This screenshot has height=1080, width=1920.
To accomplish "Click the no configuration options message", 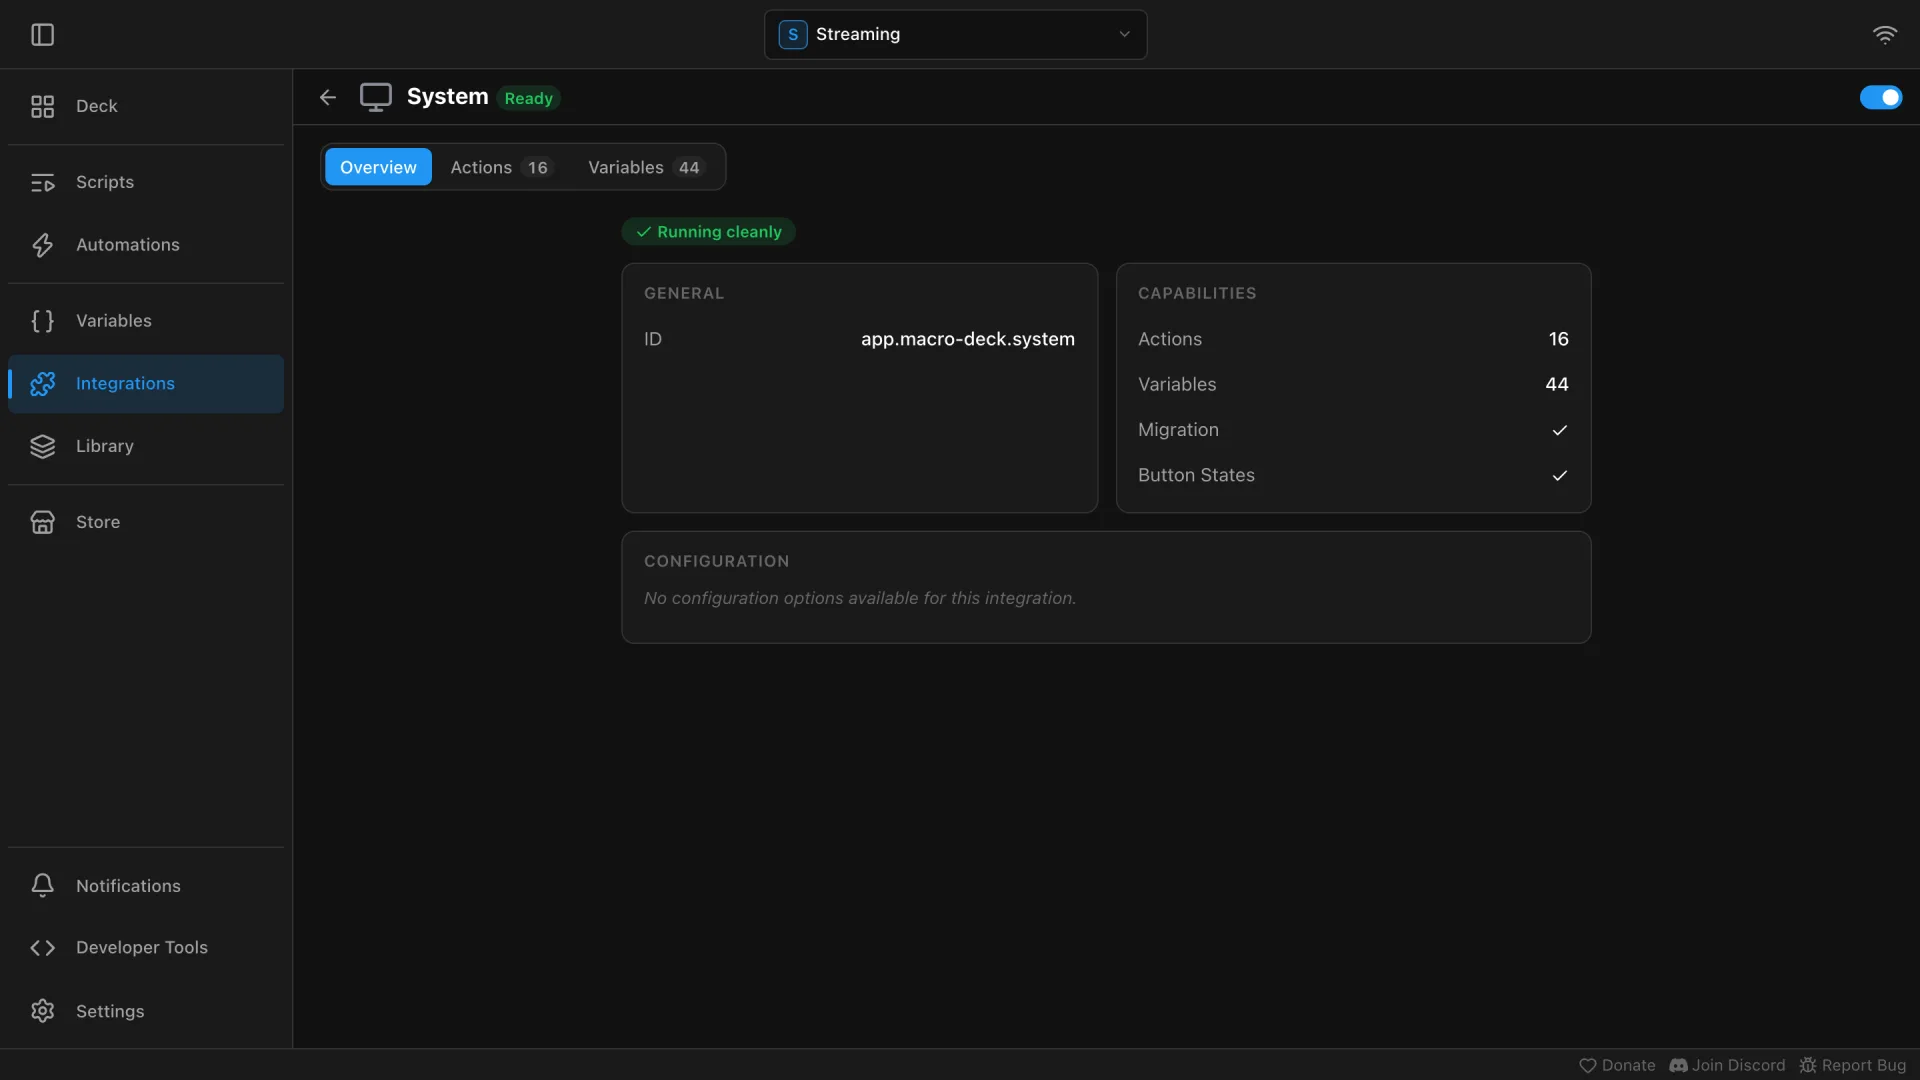I will tap(860, 598).
